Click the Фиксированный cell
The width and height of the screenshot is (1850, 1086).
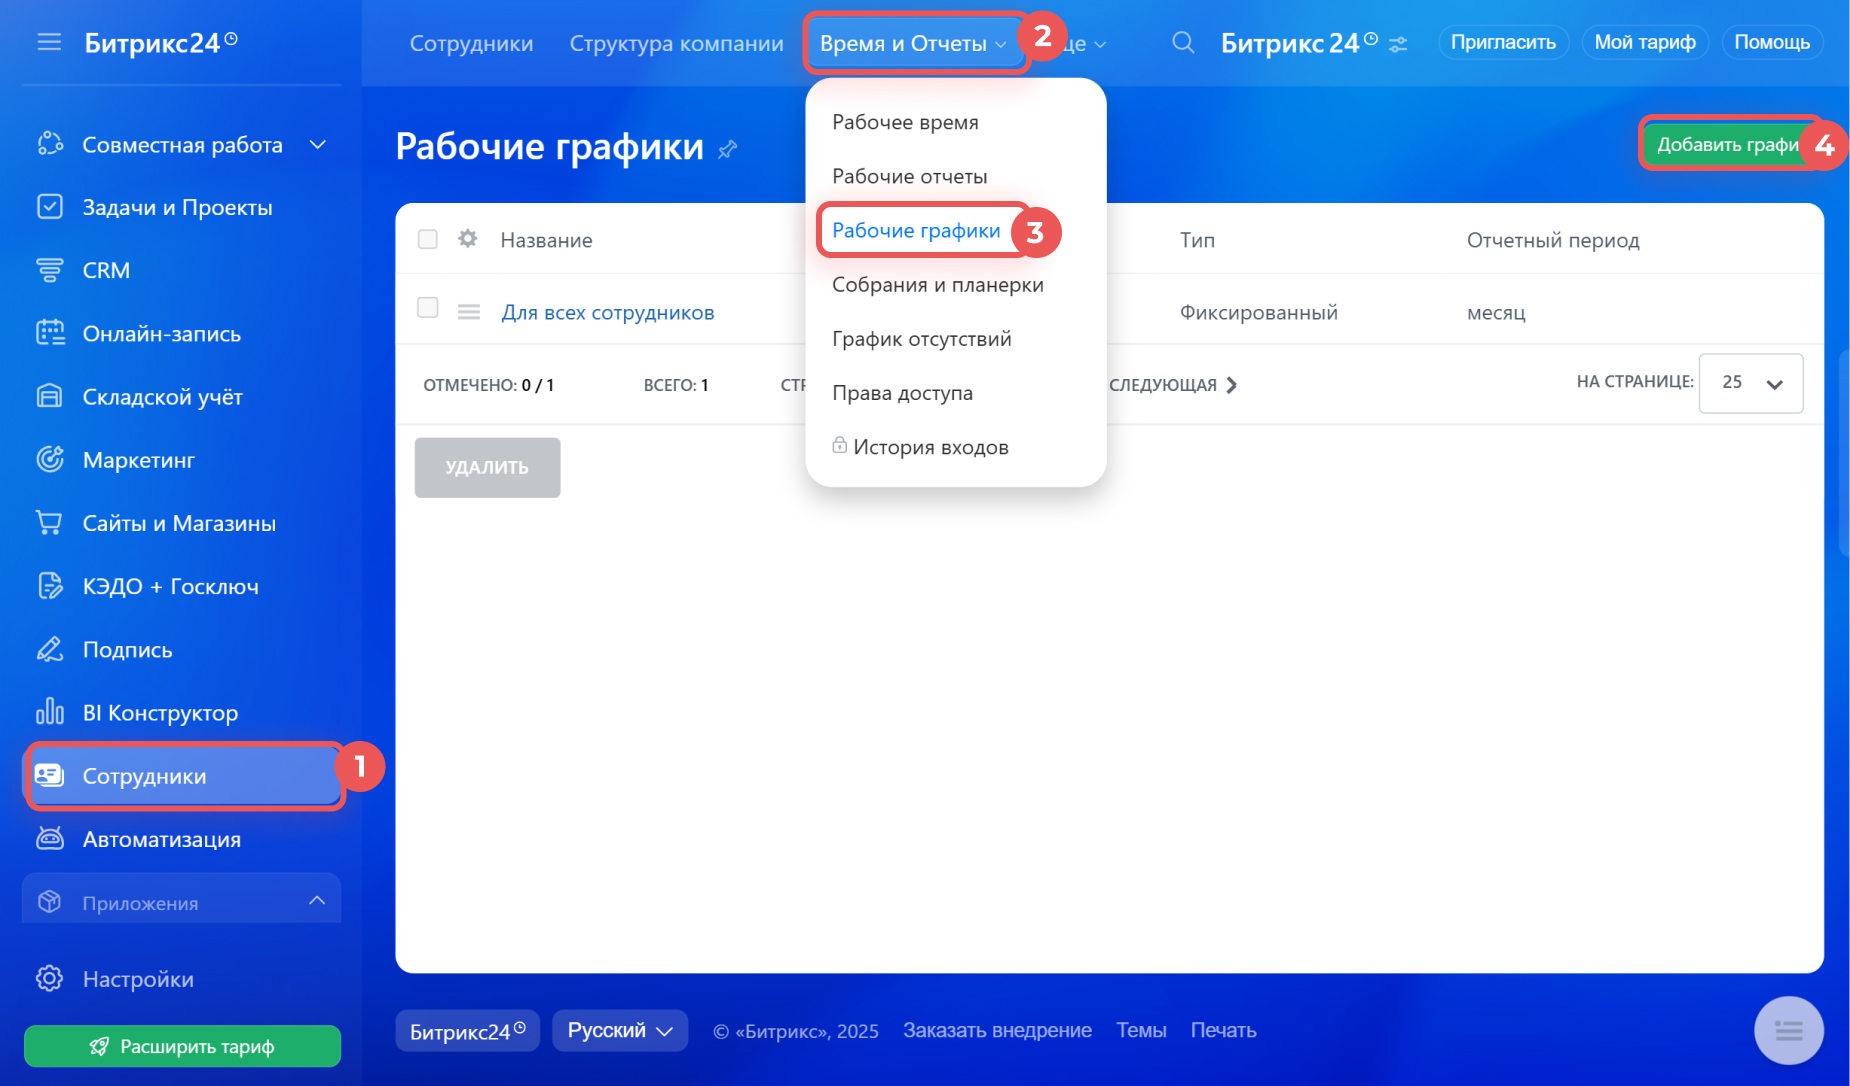pyautogui.click(x=1258, y=312)
